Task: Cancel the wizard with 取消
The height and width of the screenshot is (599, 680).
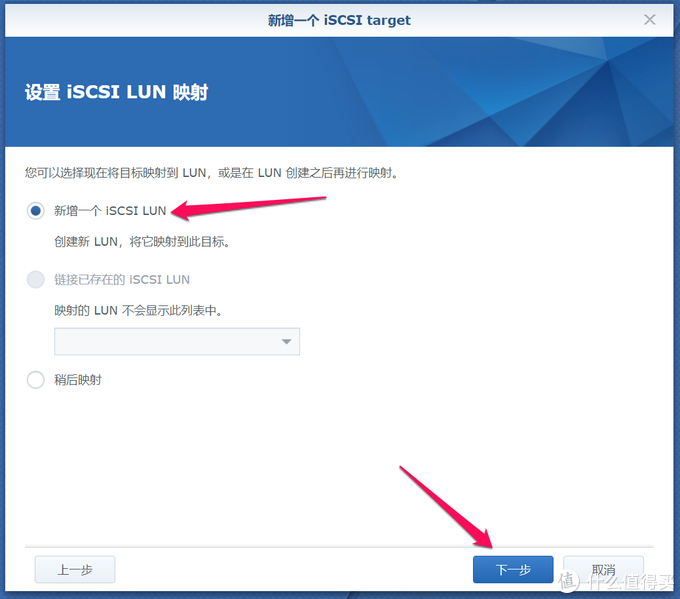Action: click(603, 570)
